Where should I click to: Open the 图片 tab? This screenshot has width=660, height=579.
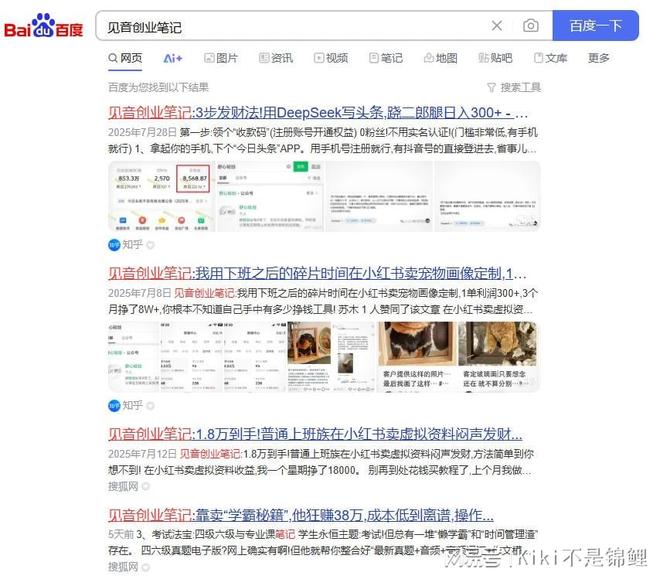click(x=221, y=58)
